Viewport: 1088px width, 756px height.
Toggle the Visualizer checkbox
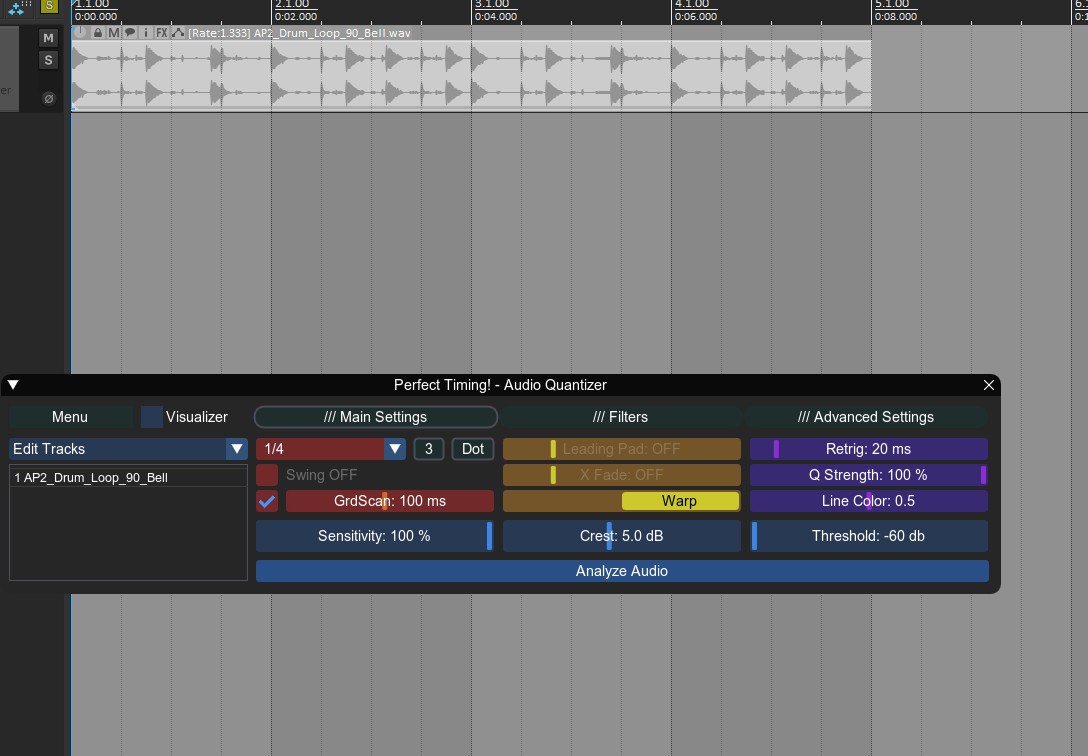click(x=151, y=417)
